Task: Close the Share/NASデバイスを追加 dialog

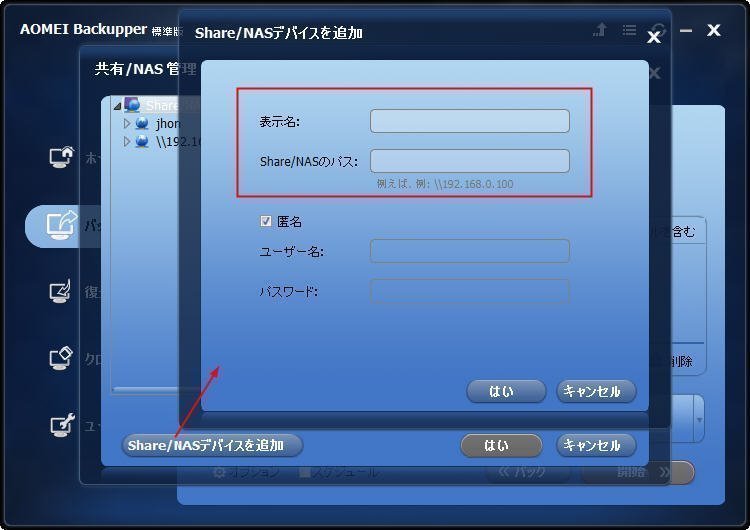Action: pyautogui.click(x=653, y=37)
